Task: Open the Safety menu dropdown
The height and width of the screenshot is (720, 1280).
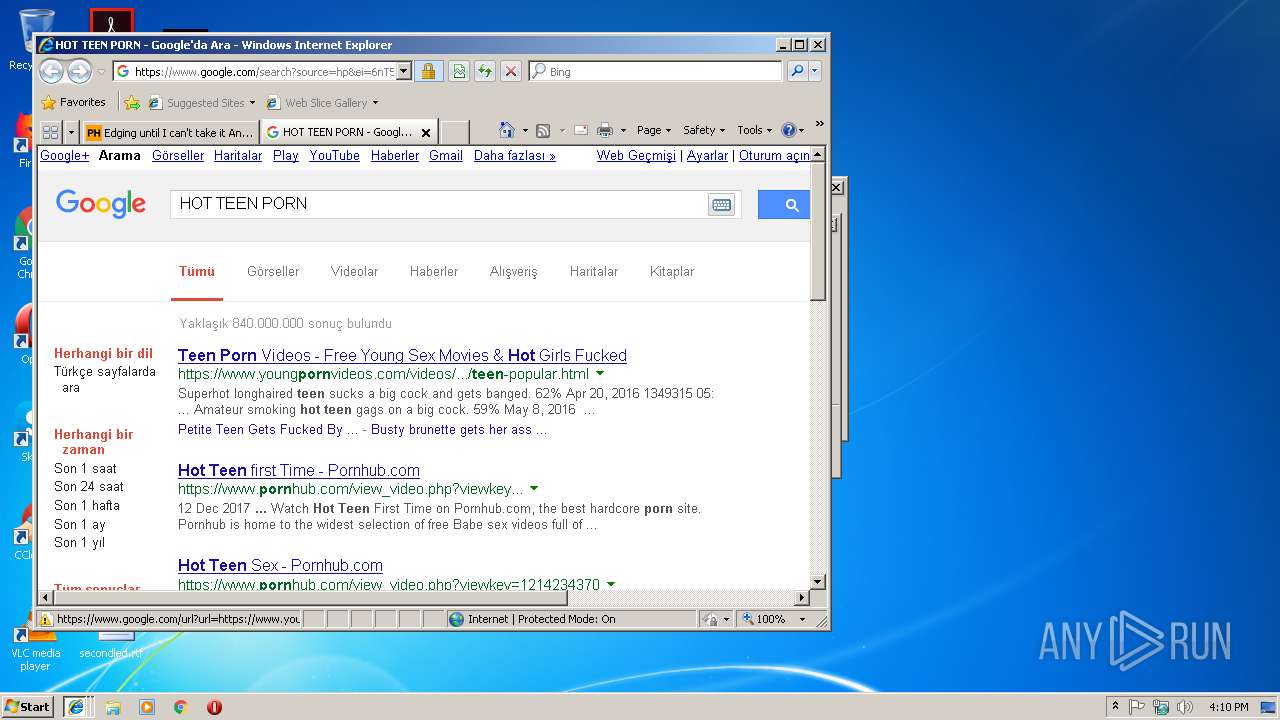Action: (704, 130)
